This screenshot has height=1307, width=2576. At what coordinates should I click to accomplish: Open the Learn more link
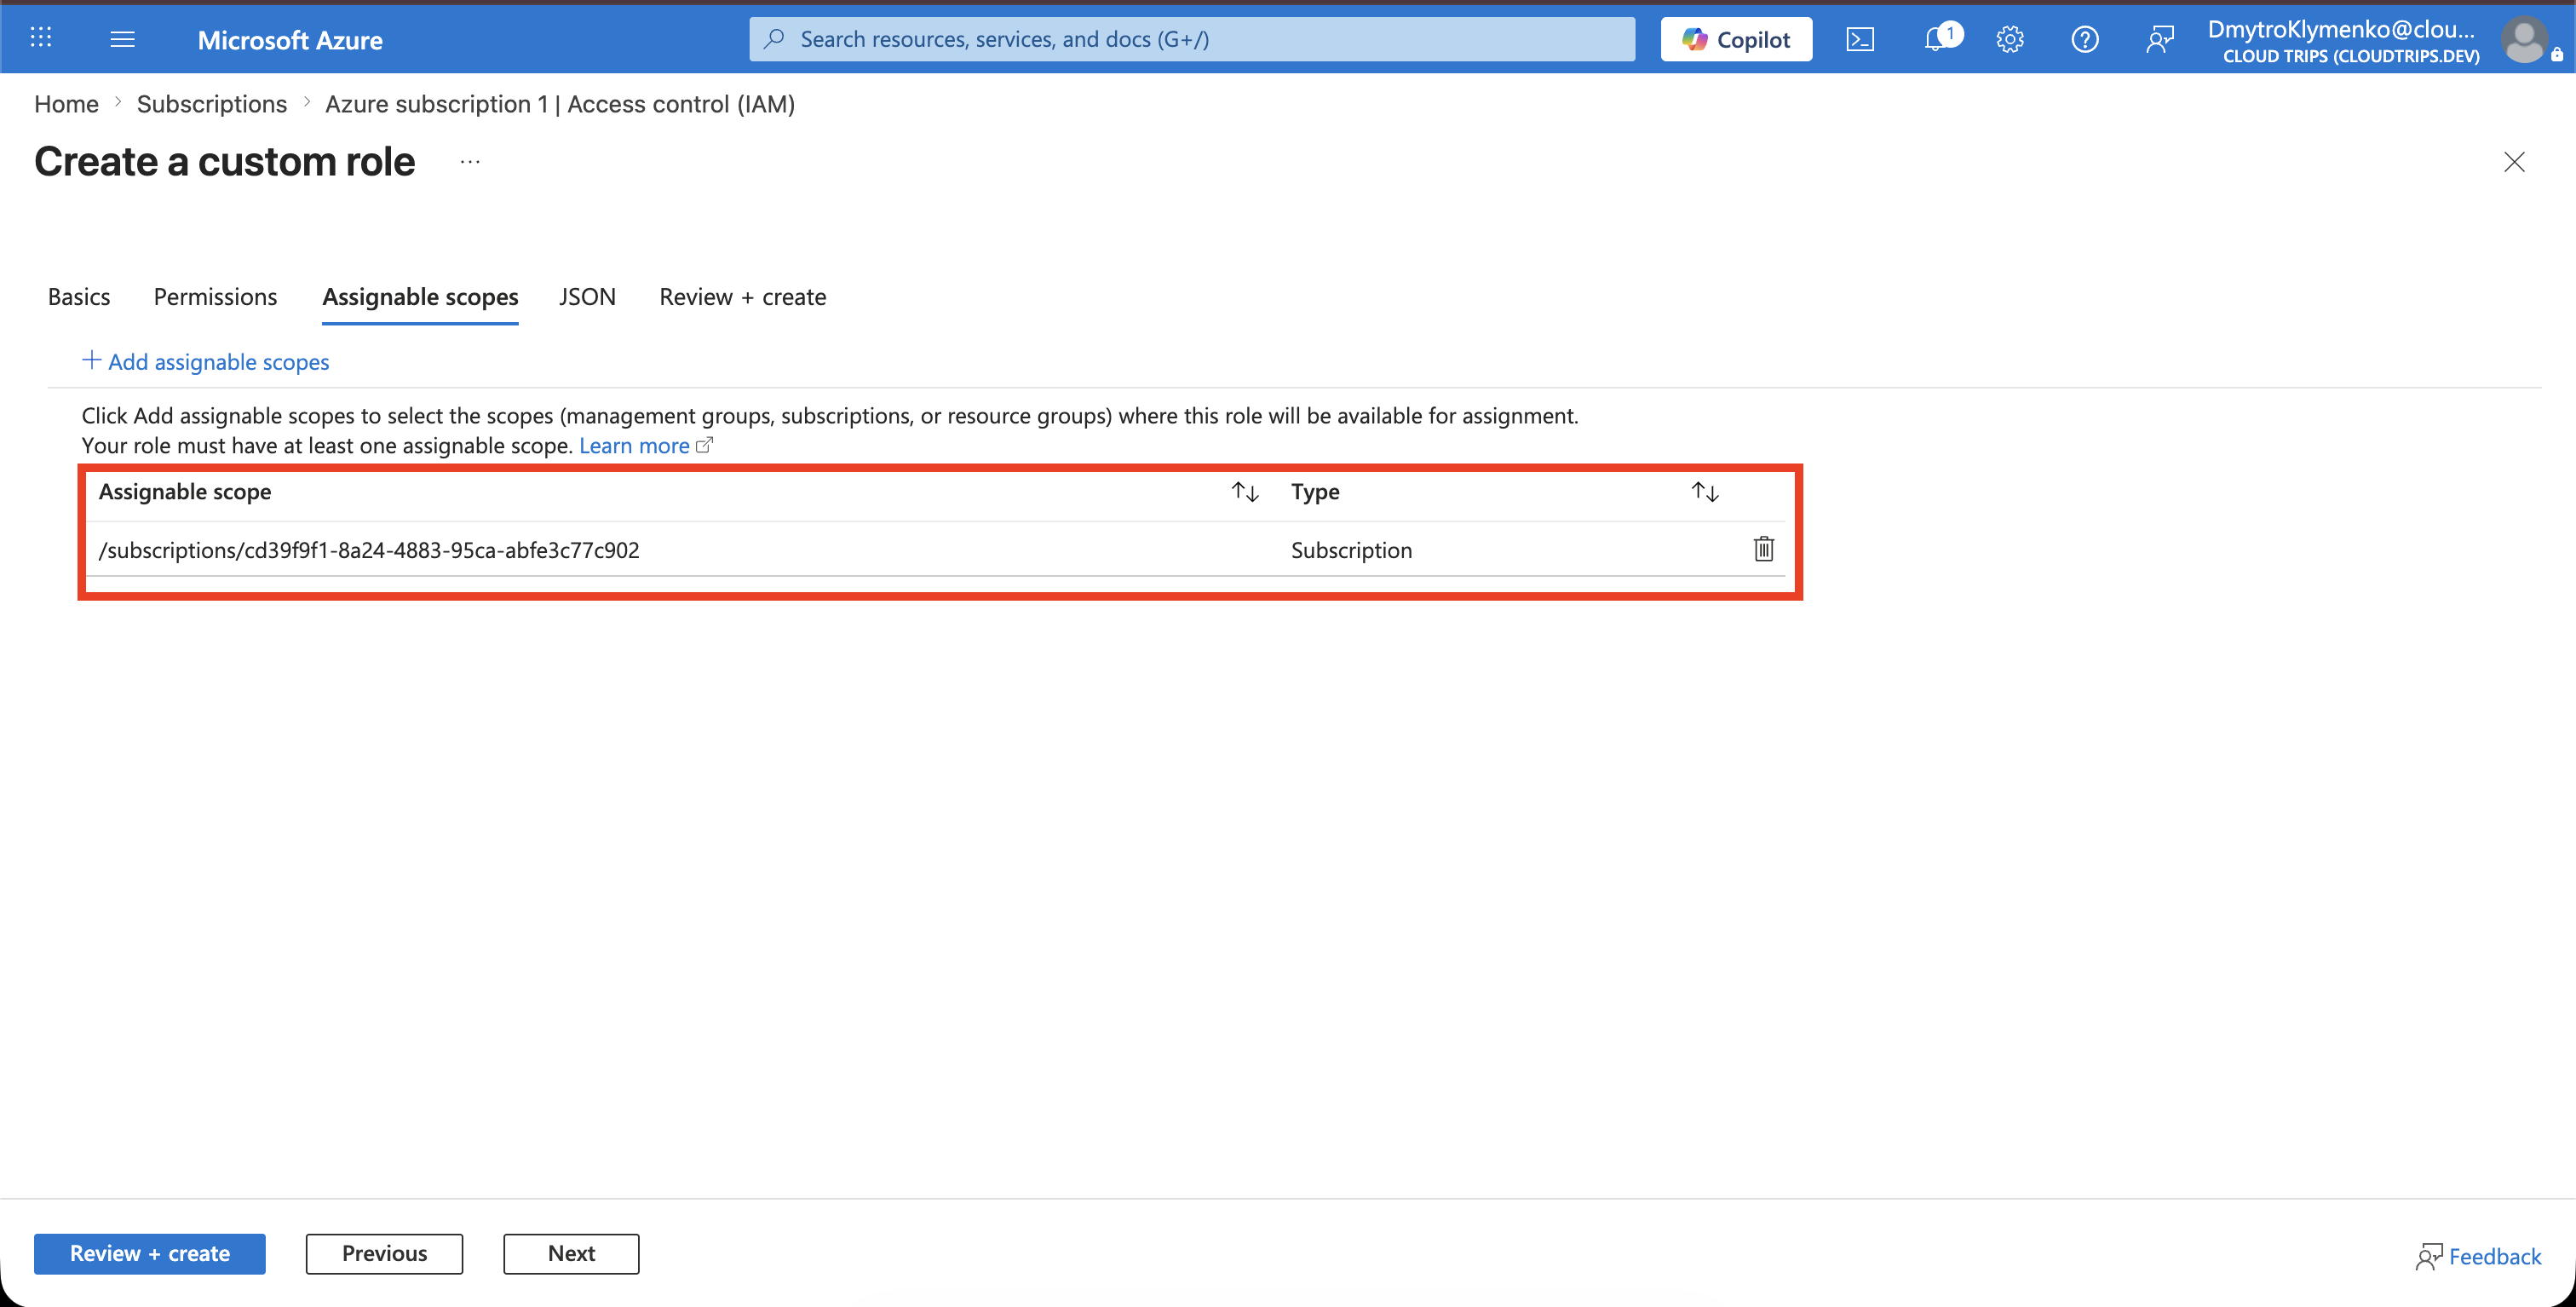[634, 446]
